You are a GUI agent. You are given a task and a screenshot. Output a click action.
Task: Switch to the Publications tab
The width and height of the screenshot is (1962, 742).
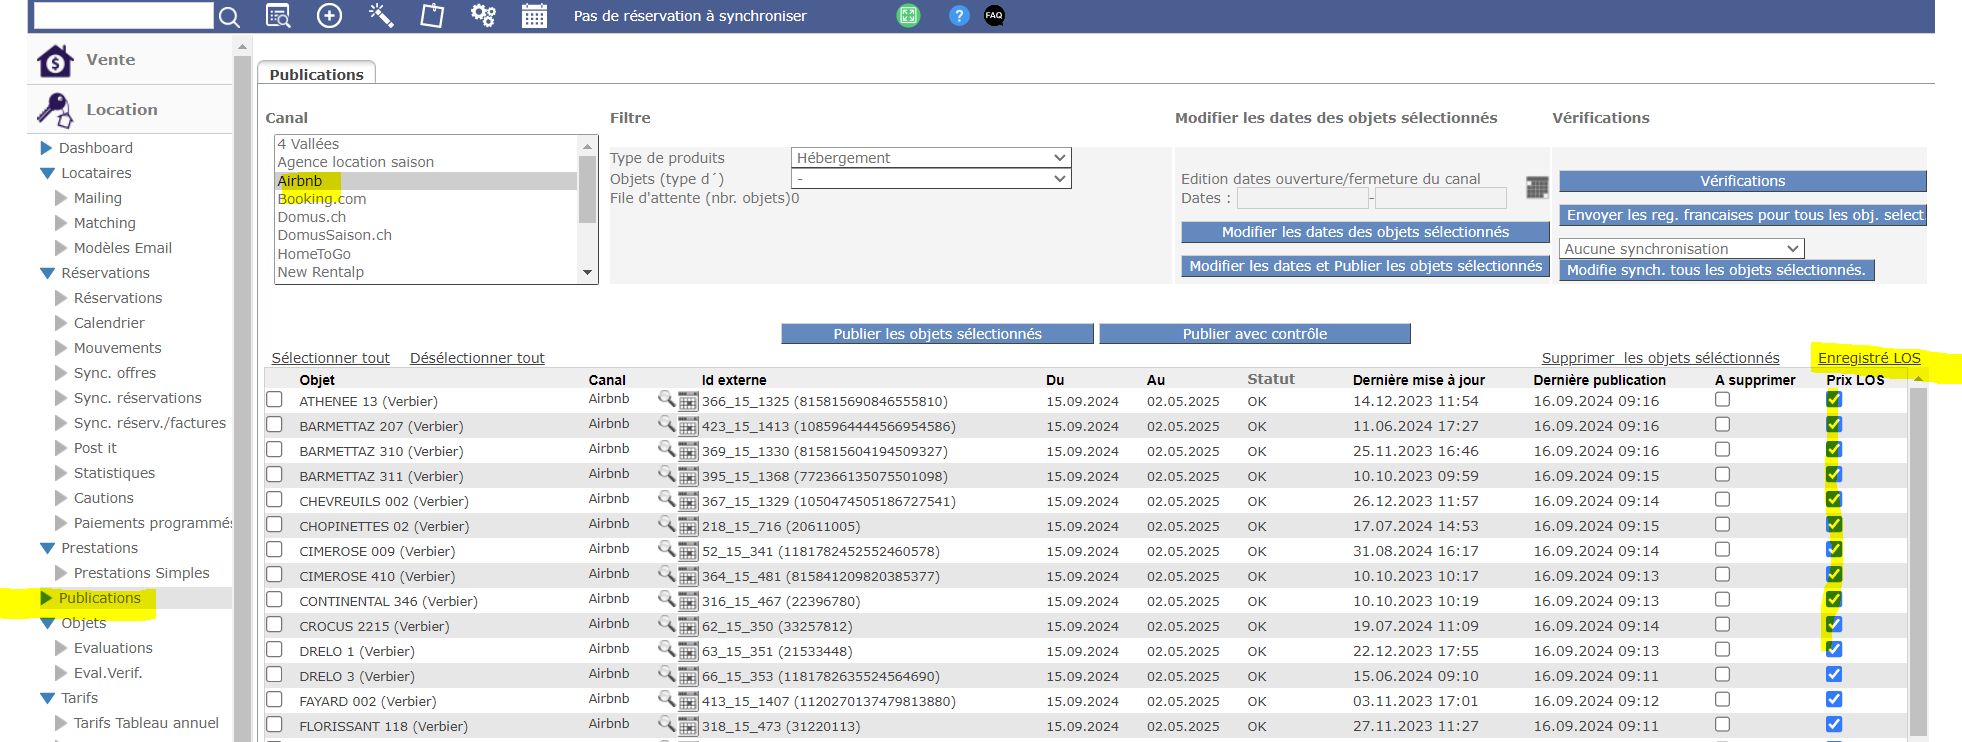click(x=316, y=74)
